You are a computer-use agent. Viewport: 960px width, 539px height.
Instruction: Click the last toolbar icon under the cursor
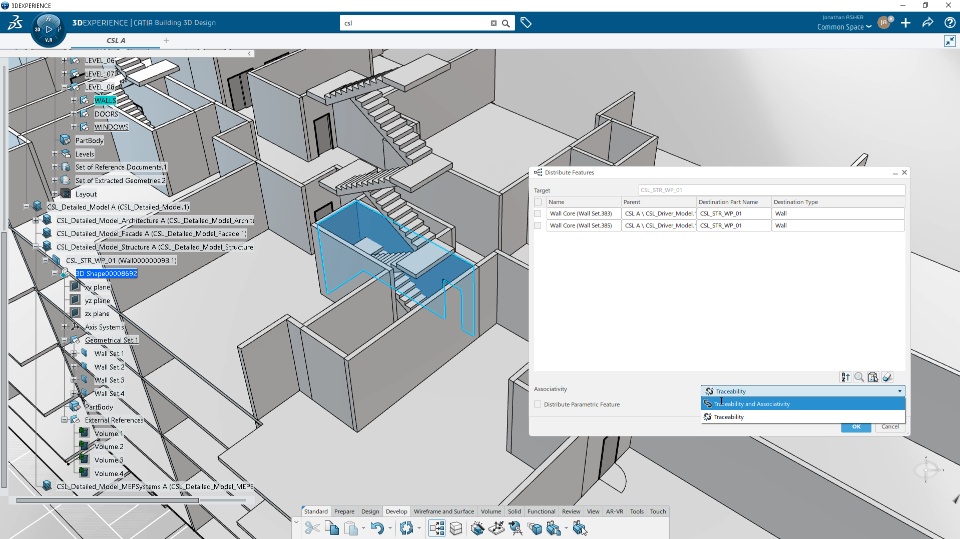tap(579, 528)
